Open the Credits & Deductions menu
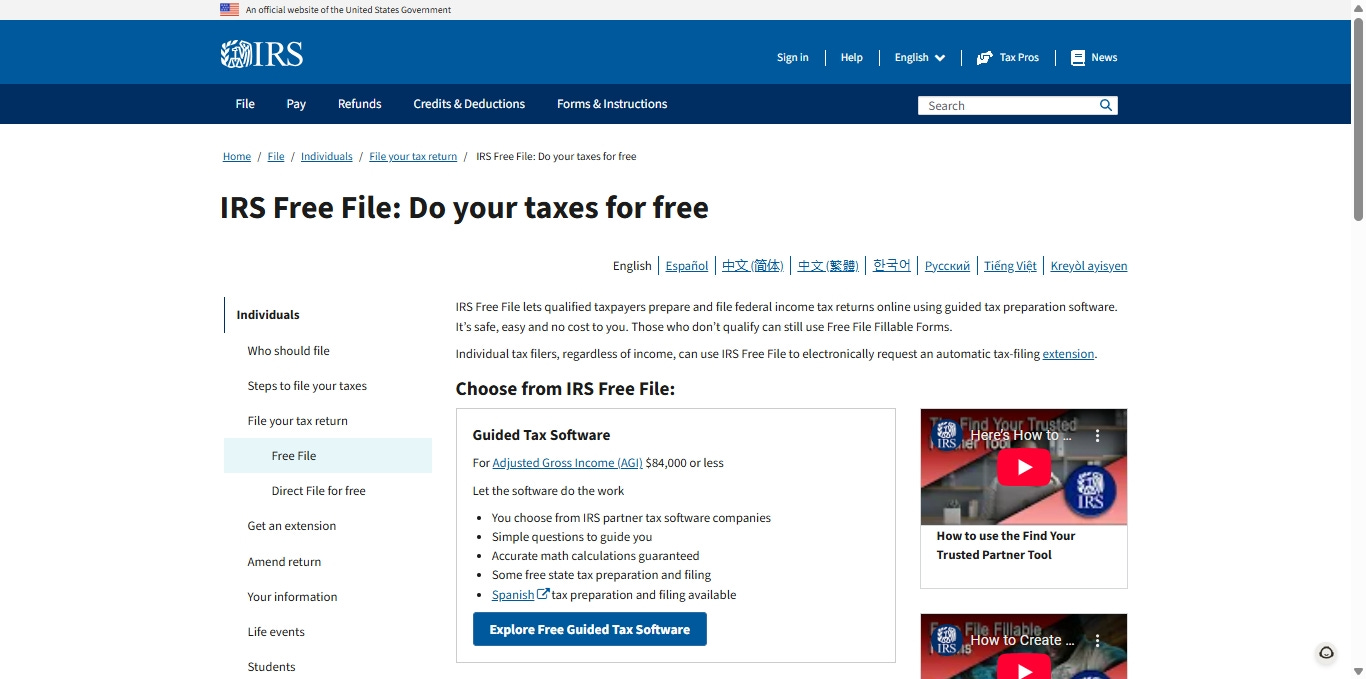The width and height of the screenshot is (1366, 679). [x=469, y=104]
